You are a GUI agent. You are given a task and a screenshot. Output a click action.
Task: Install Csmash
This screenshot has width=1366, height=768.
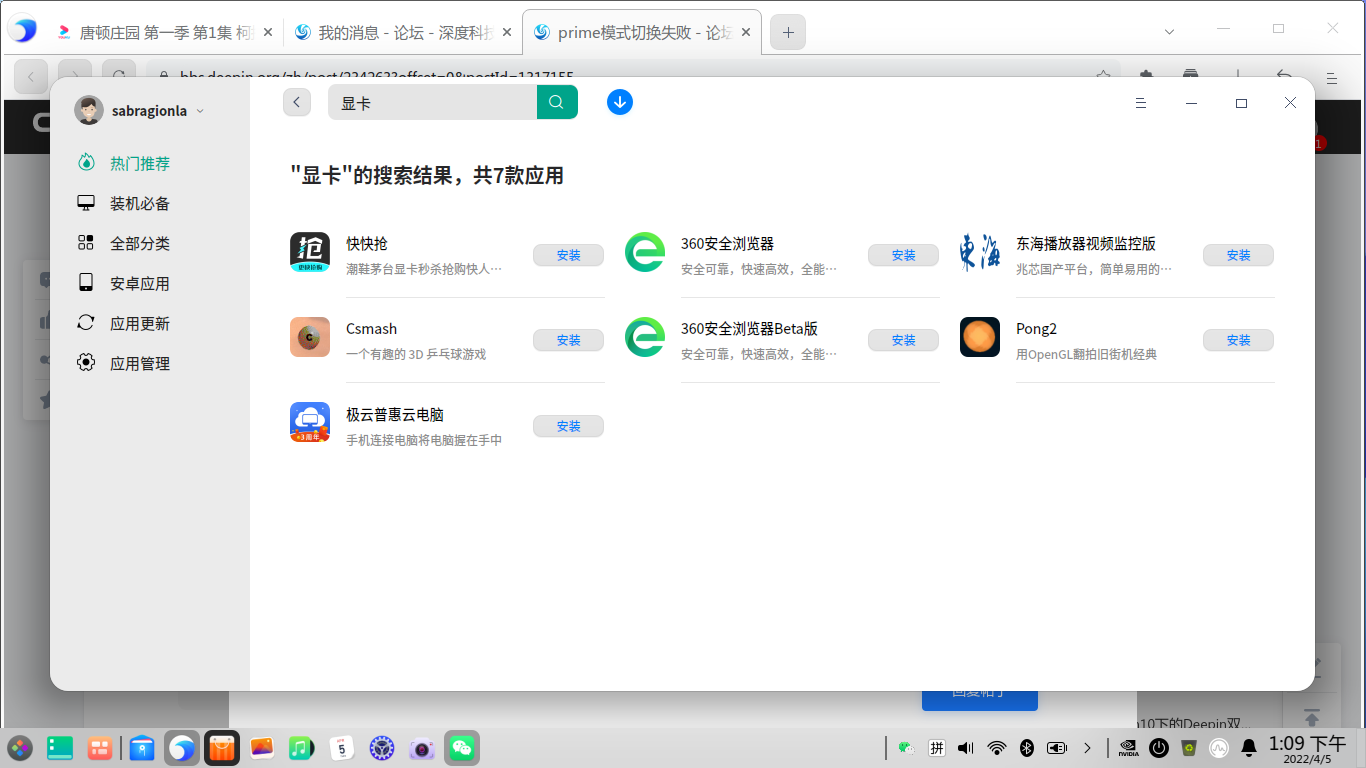point(568,340)
